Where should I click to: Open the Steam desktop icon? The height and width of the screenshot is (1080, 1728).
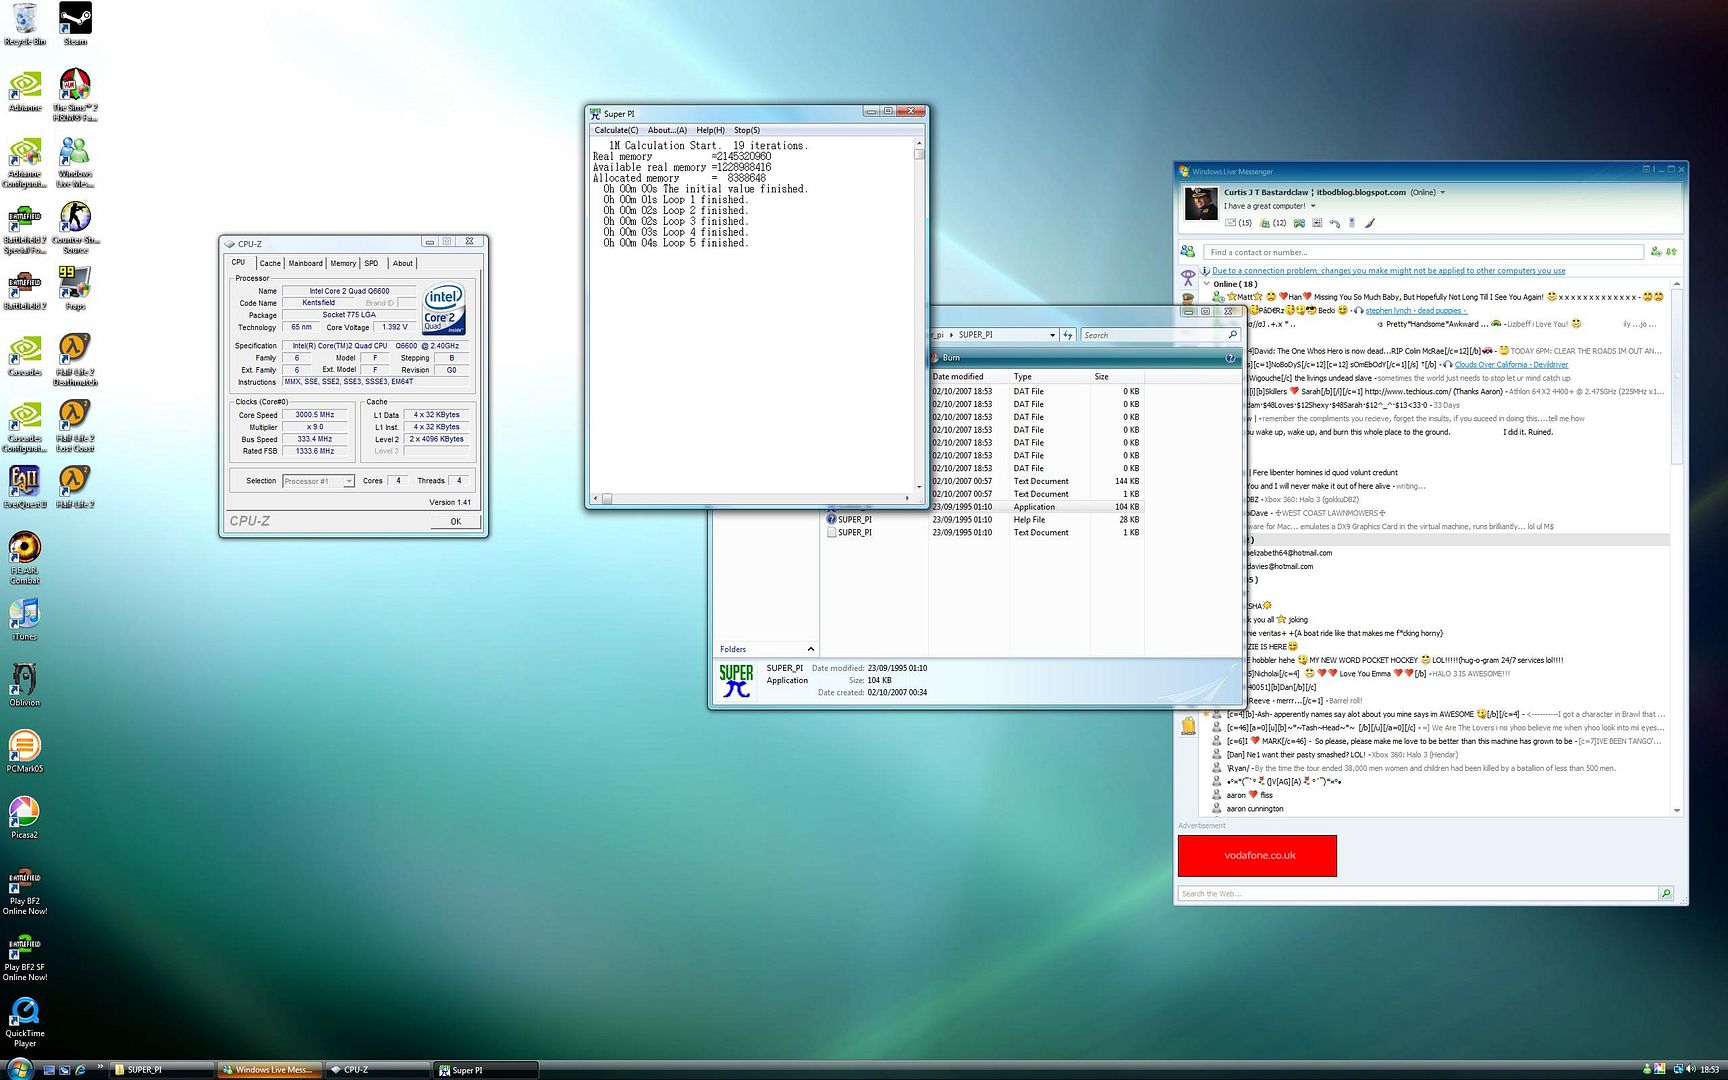75,24
